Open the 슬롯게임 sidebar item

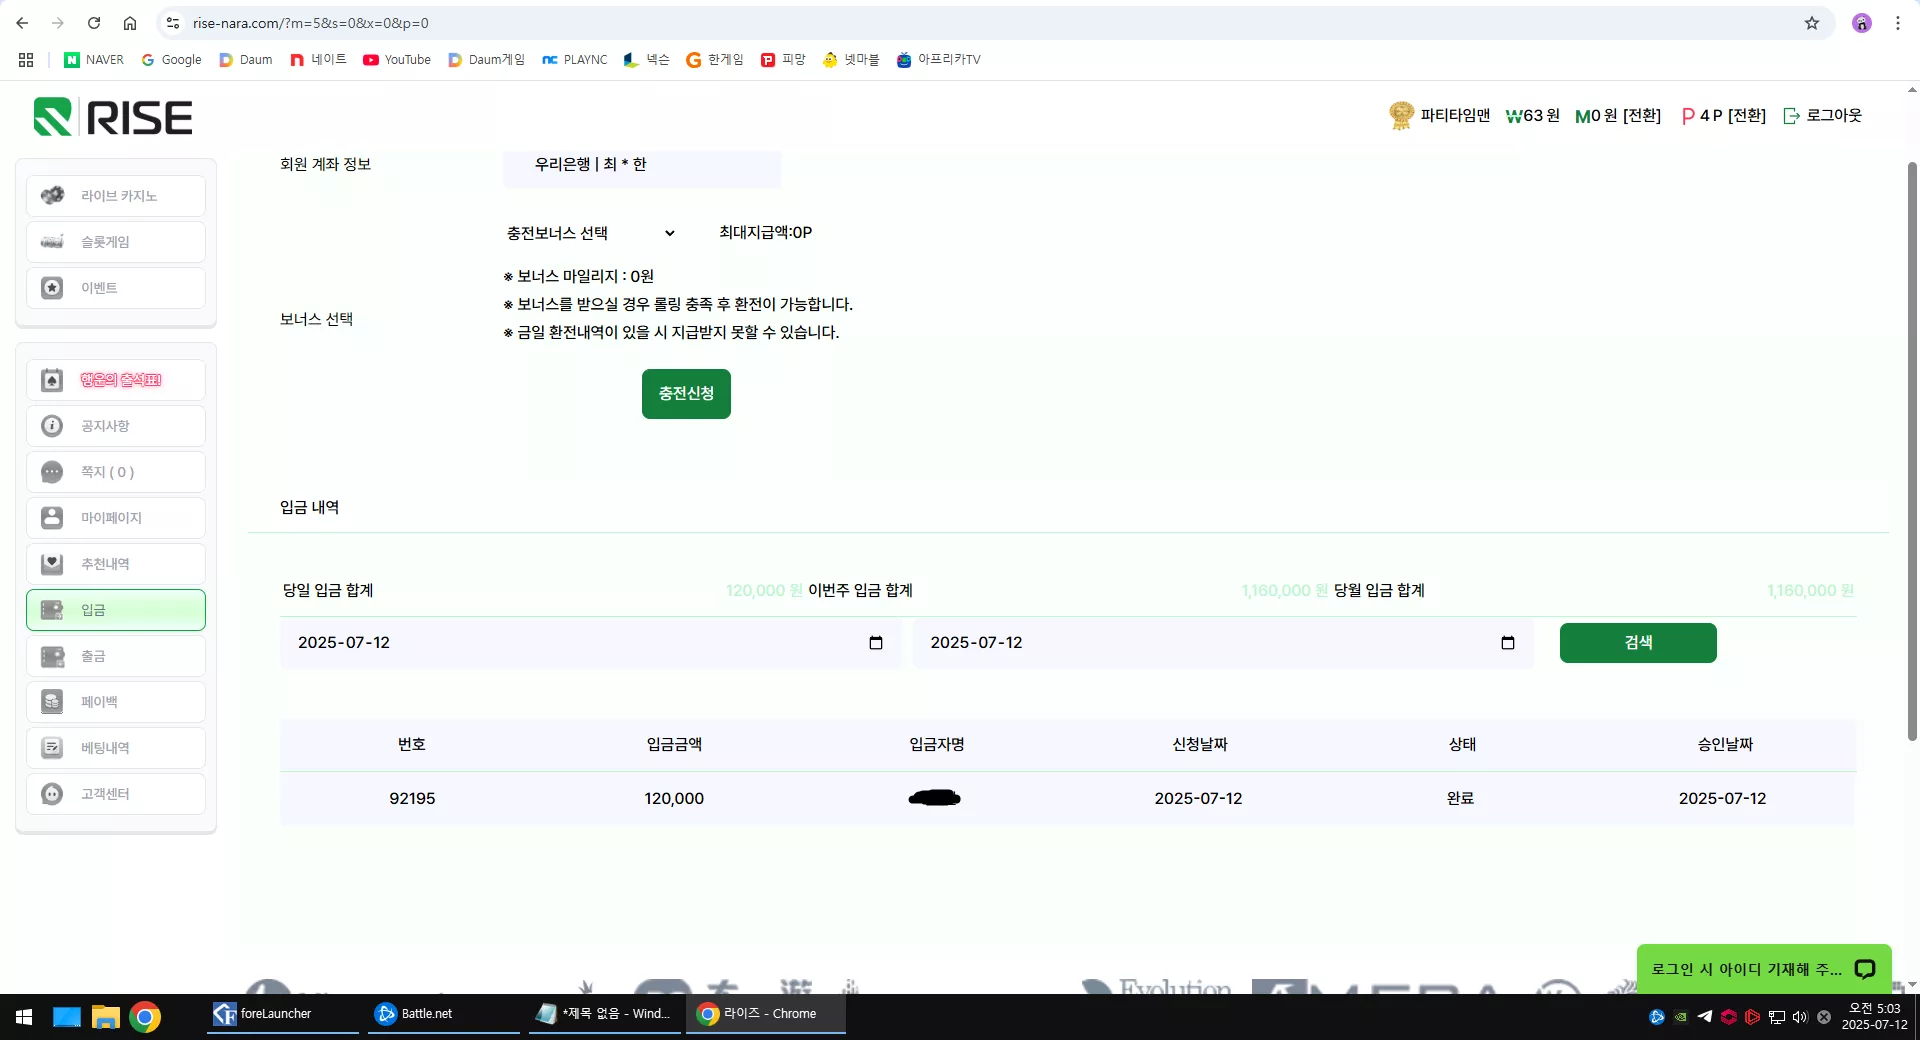[116, 242]
